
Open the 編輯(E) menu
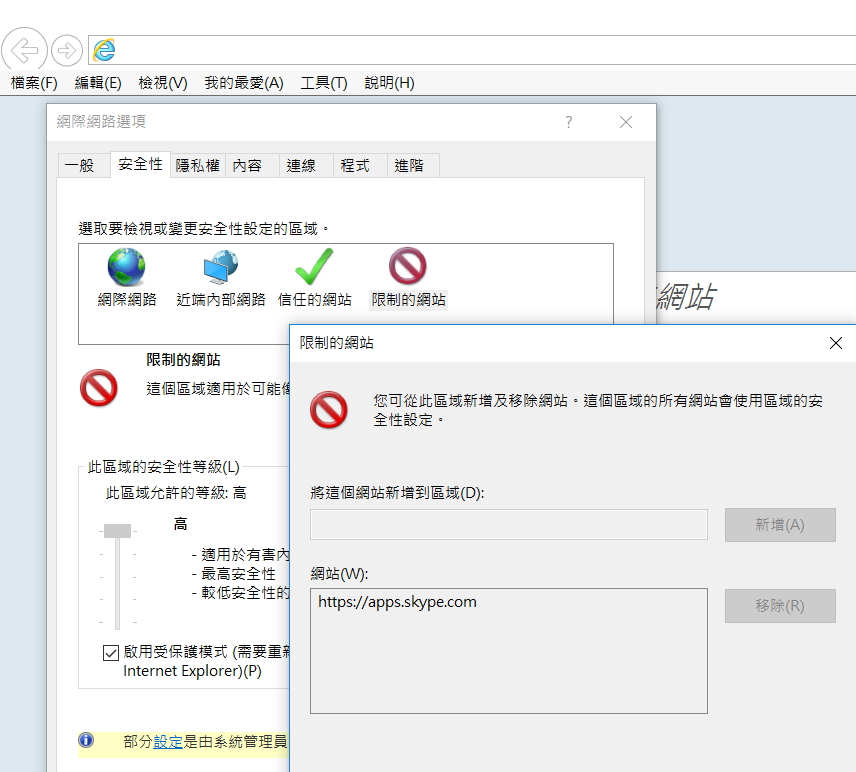98,82
